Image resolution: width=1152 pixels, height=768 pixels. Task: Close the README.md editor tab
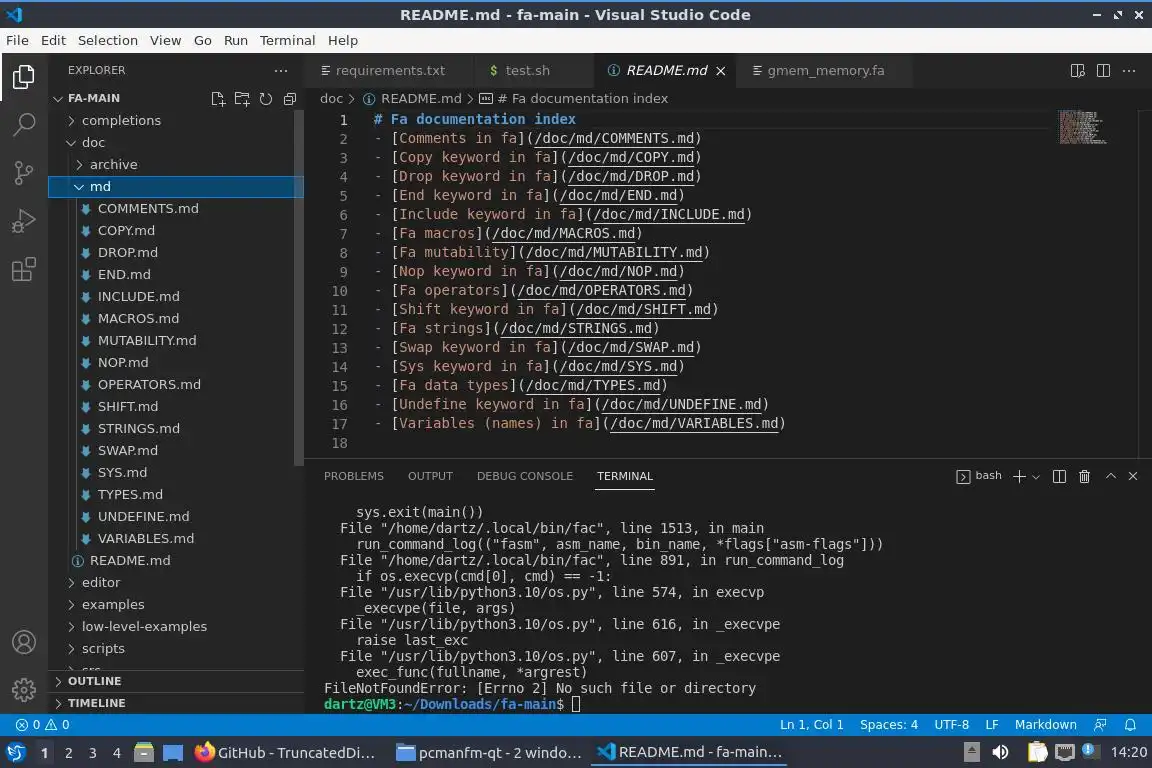721,71
